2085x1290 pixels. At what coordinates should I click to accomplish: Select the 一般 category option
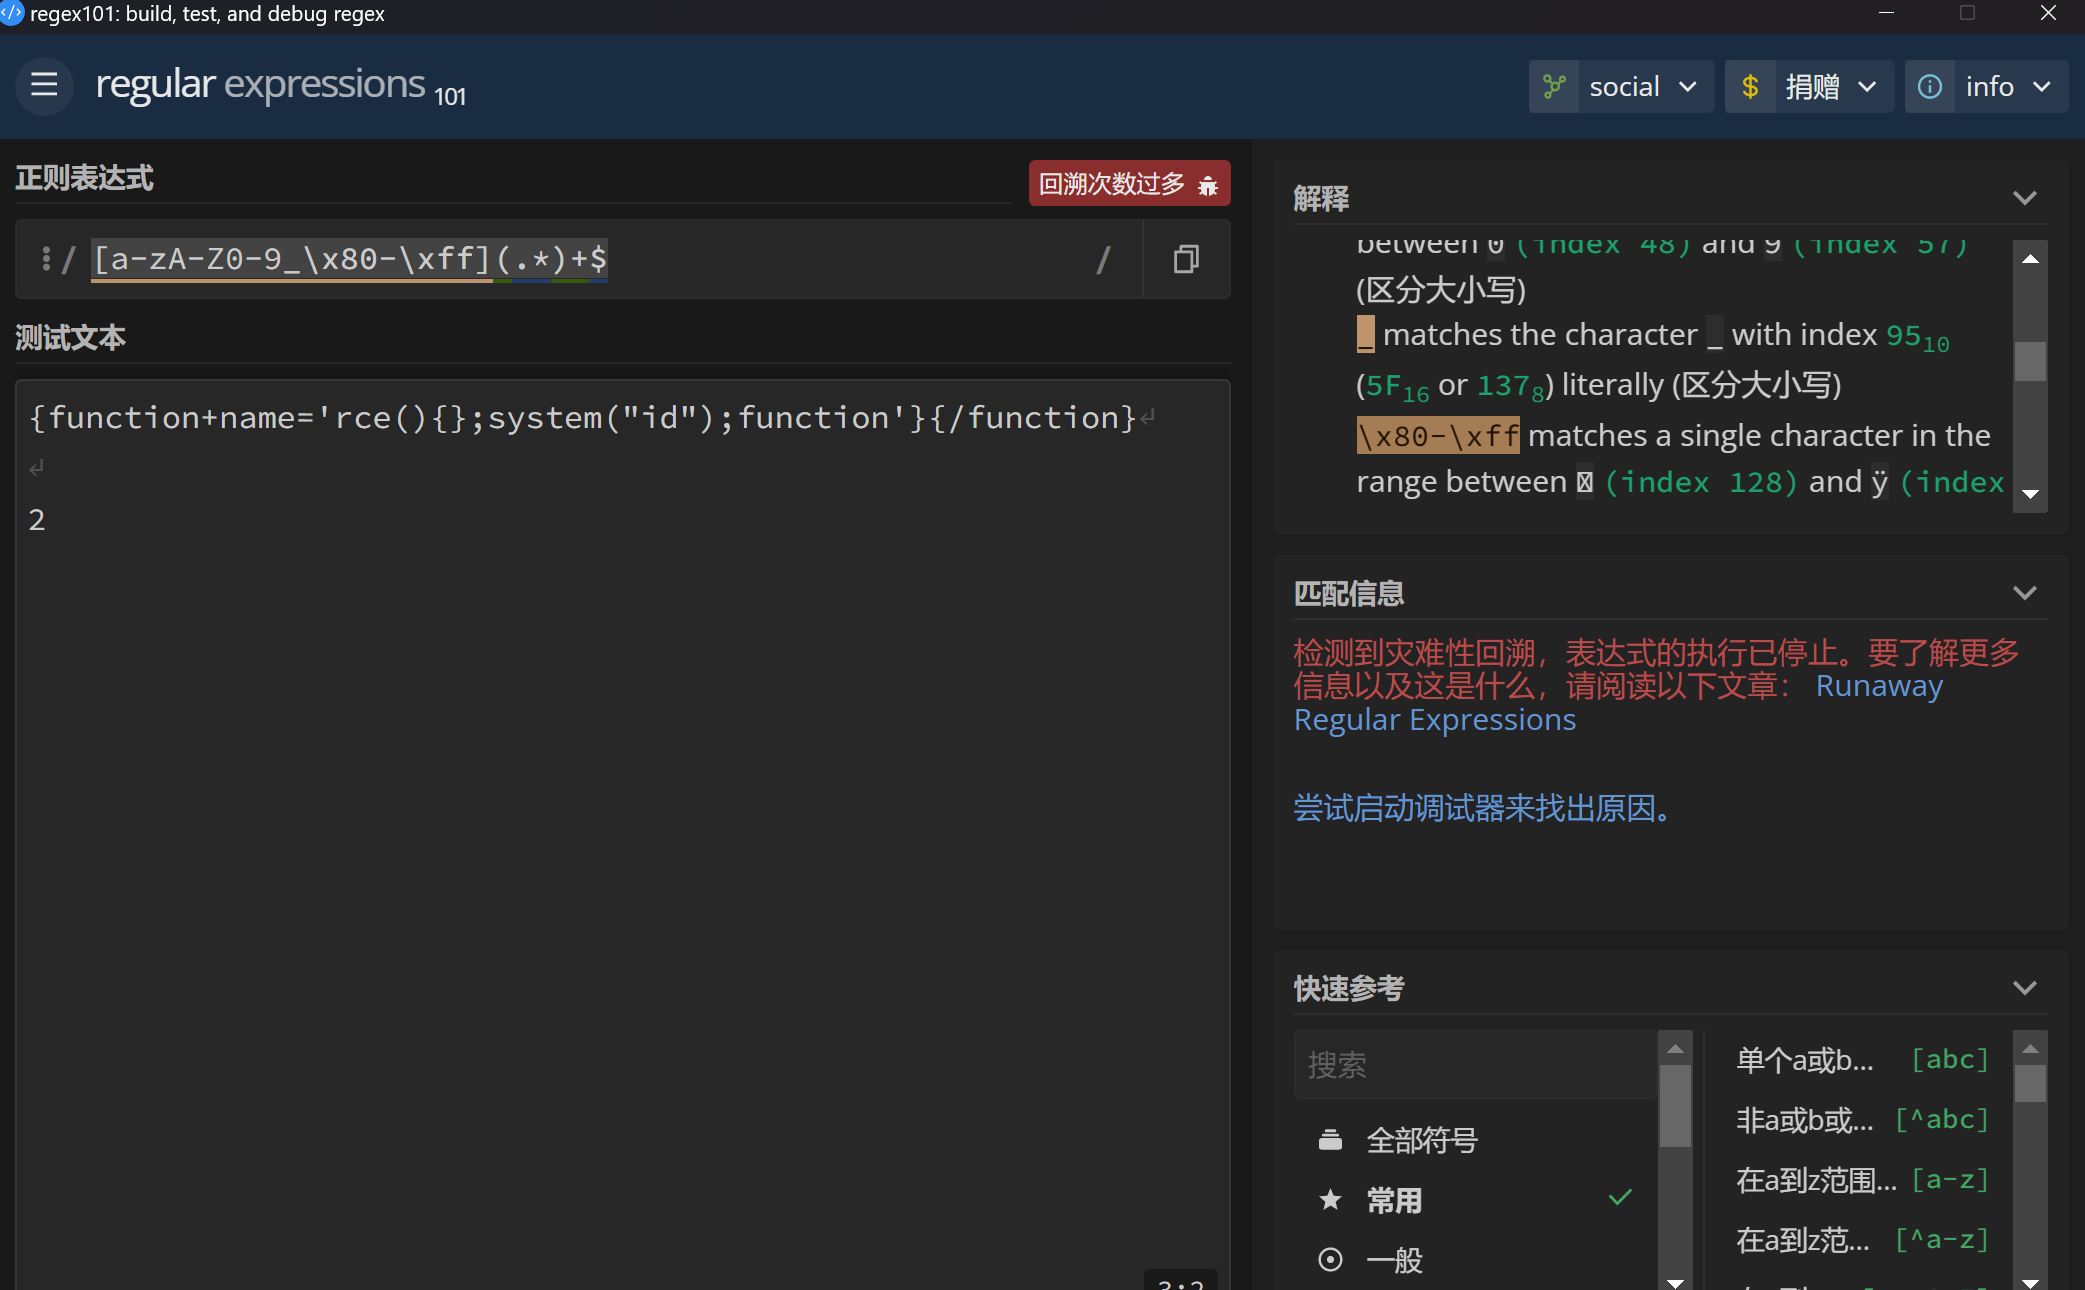point(1394,1260)
